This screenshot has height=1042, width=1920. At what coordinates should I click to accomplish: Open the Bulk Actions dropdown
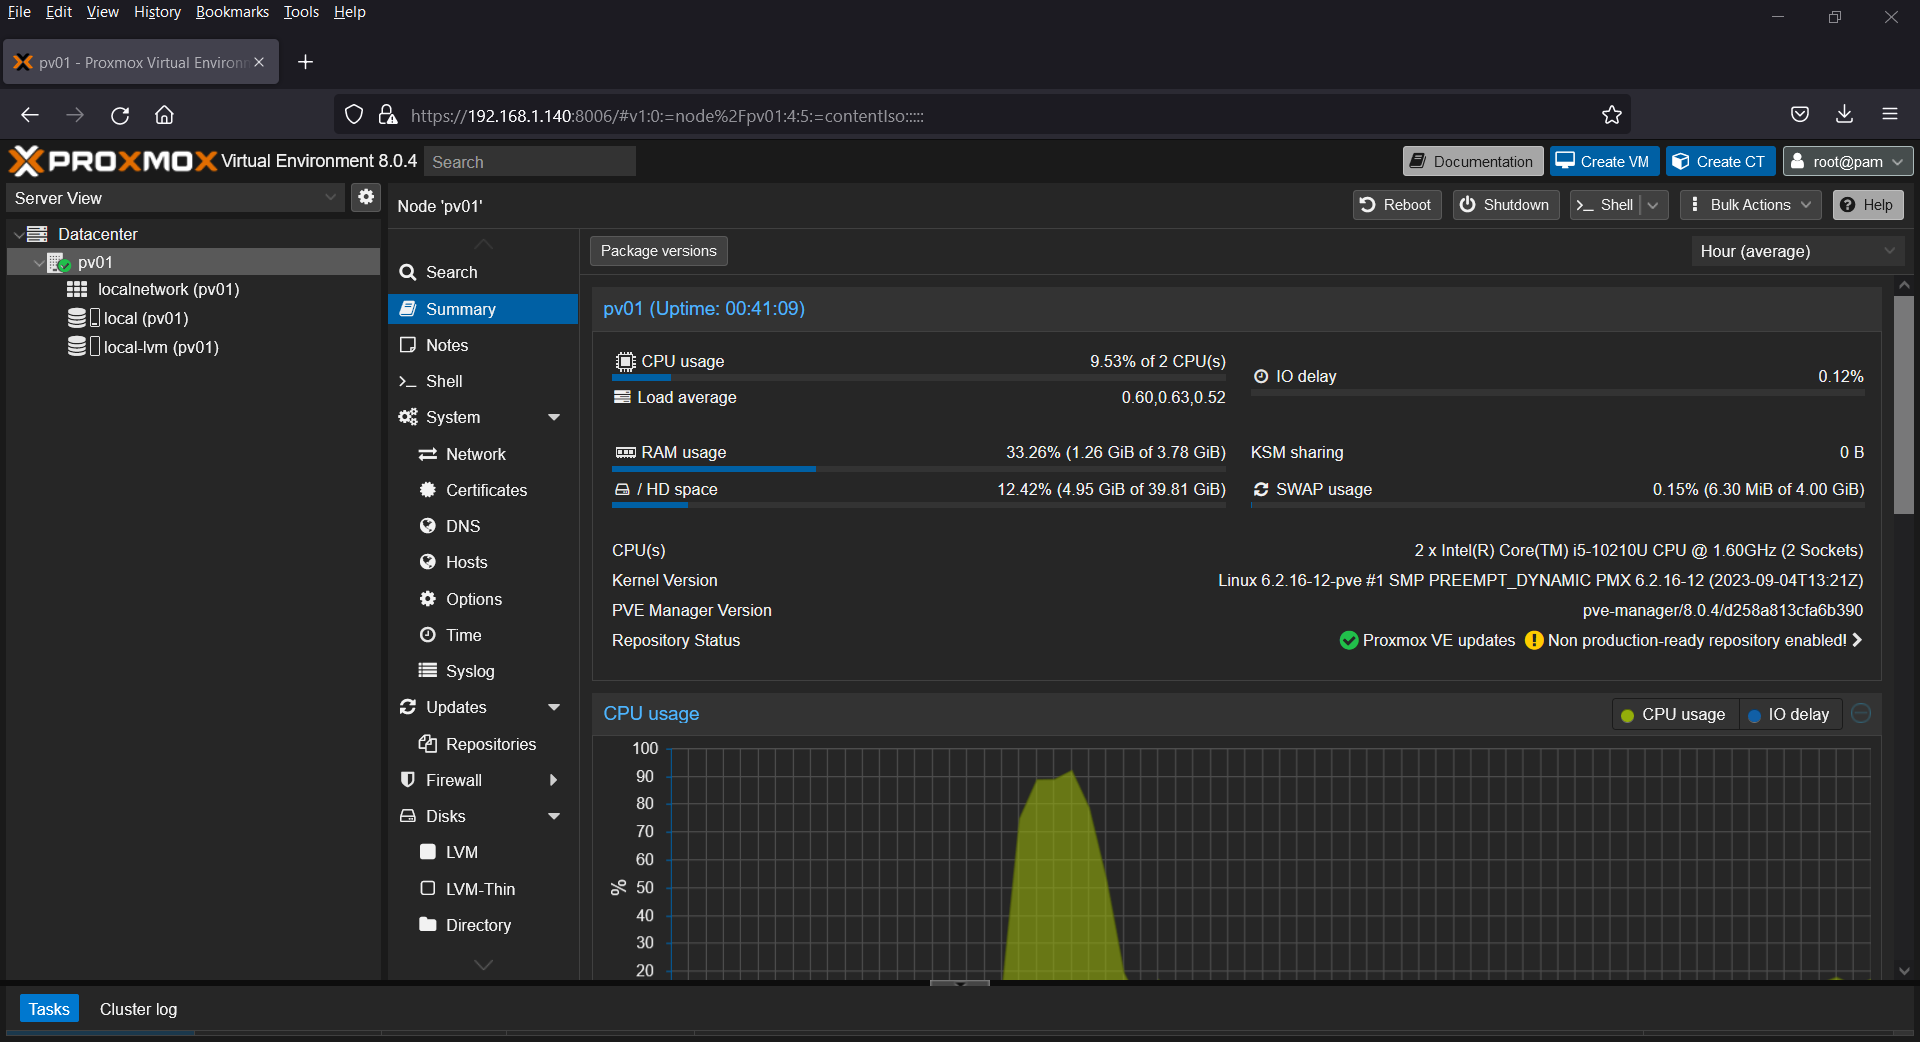[x=1750, y=205]
